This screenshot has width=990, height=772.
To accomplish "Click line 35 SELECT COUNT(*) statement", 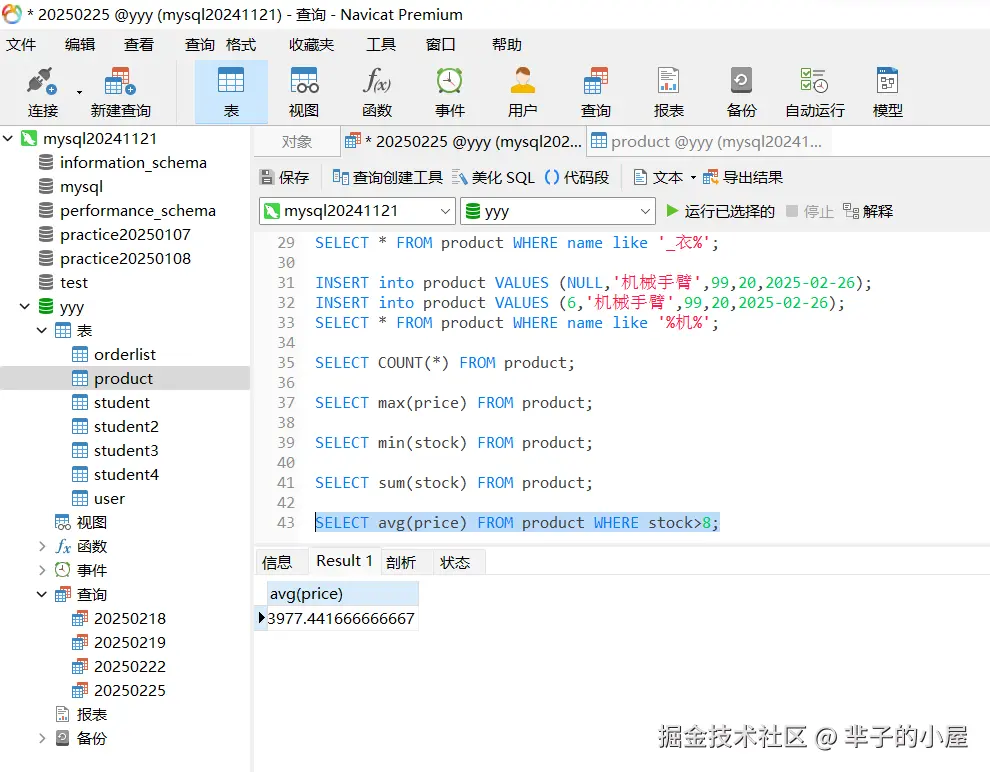I will [444, 363].
